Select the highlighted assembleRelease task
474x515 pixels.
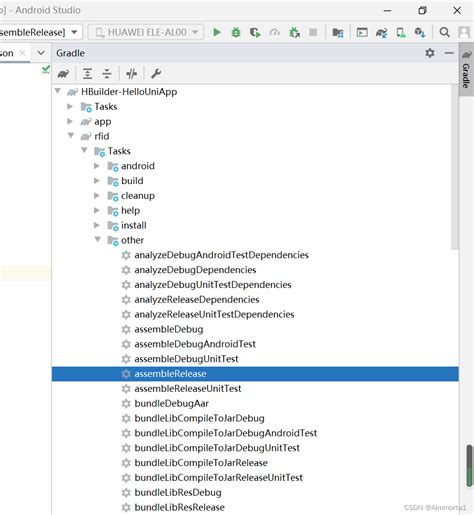pos(255,374)
